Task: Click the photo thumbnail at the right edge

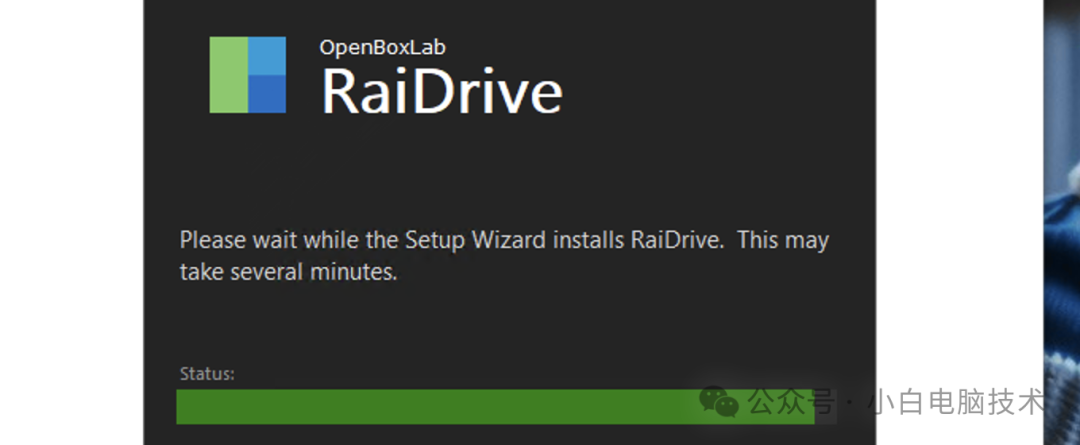Action: pyautogui.click(x=1061, y=222)
